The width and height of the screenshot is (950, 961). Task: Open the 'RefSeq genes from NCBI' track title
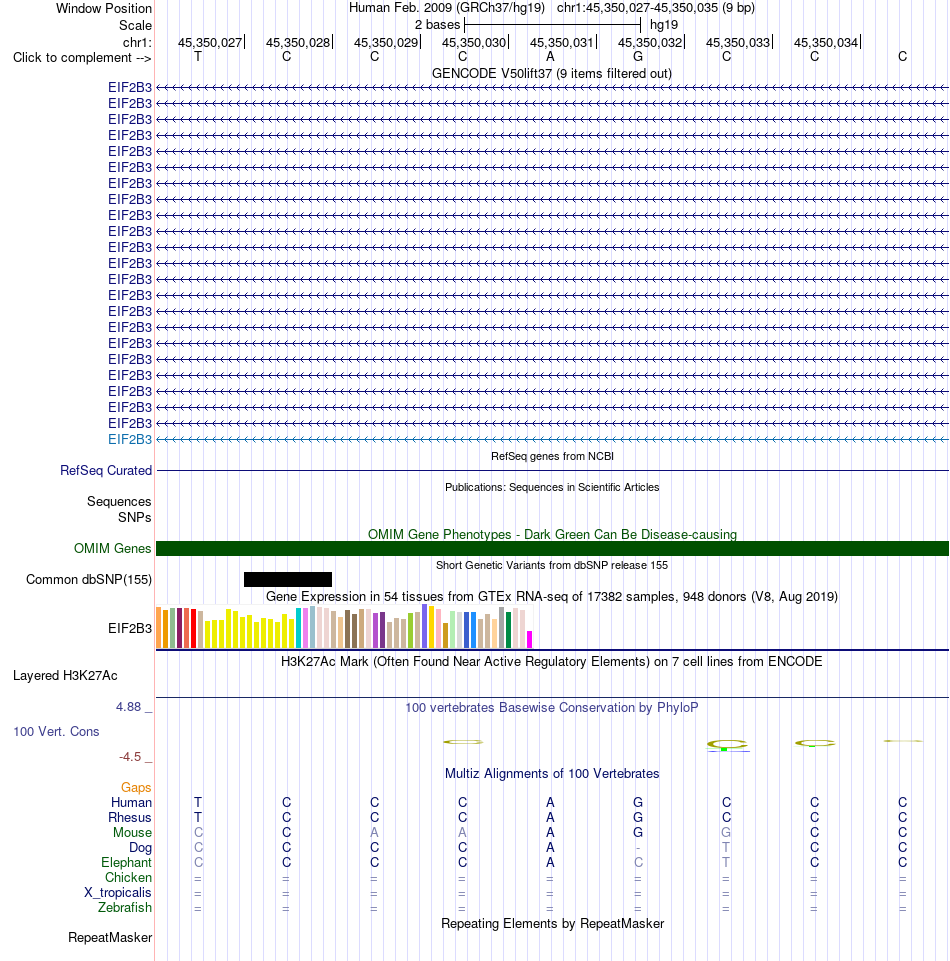click(552, 456)
